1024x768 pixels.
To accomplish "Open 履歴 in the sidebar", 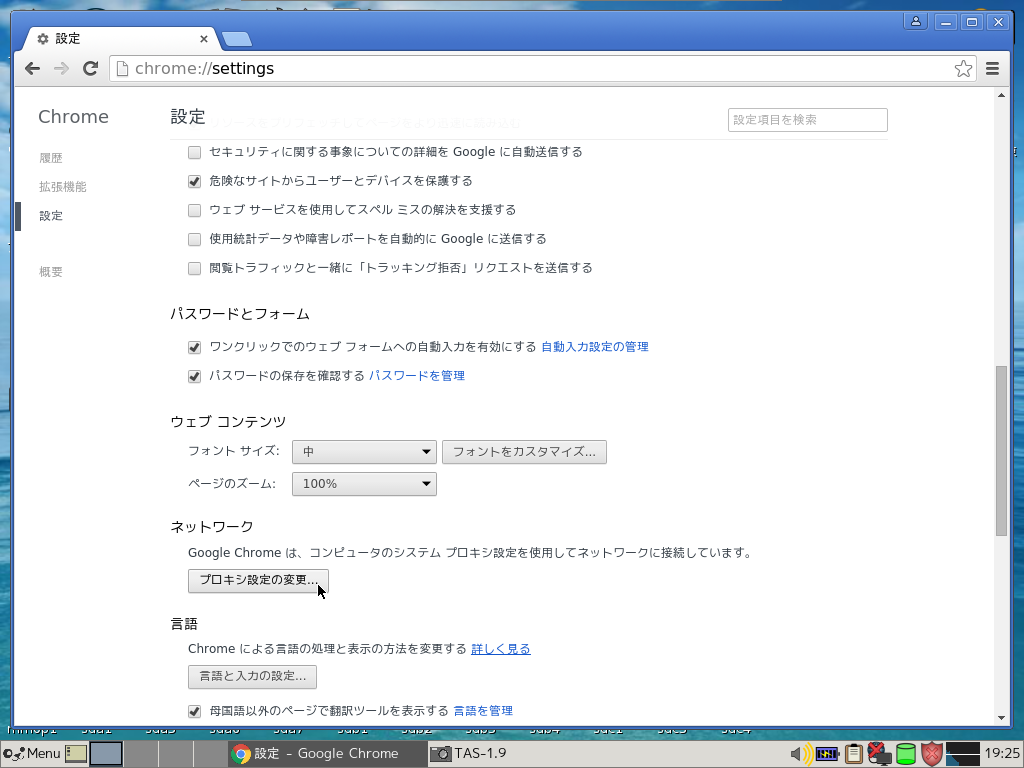I will click(x=51, y=158).
